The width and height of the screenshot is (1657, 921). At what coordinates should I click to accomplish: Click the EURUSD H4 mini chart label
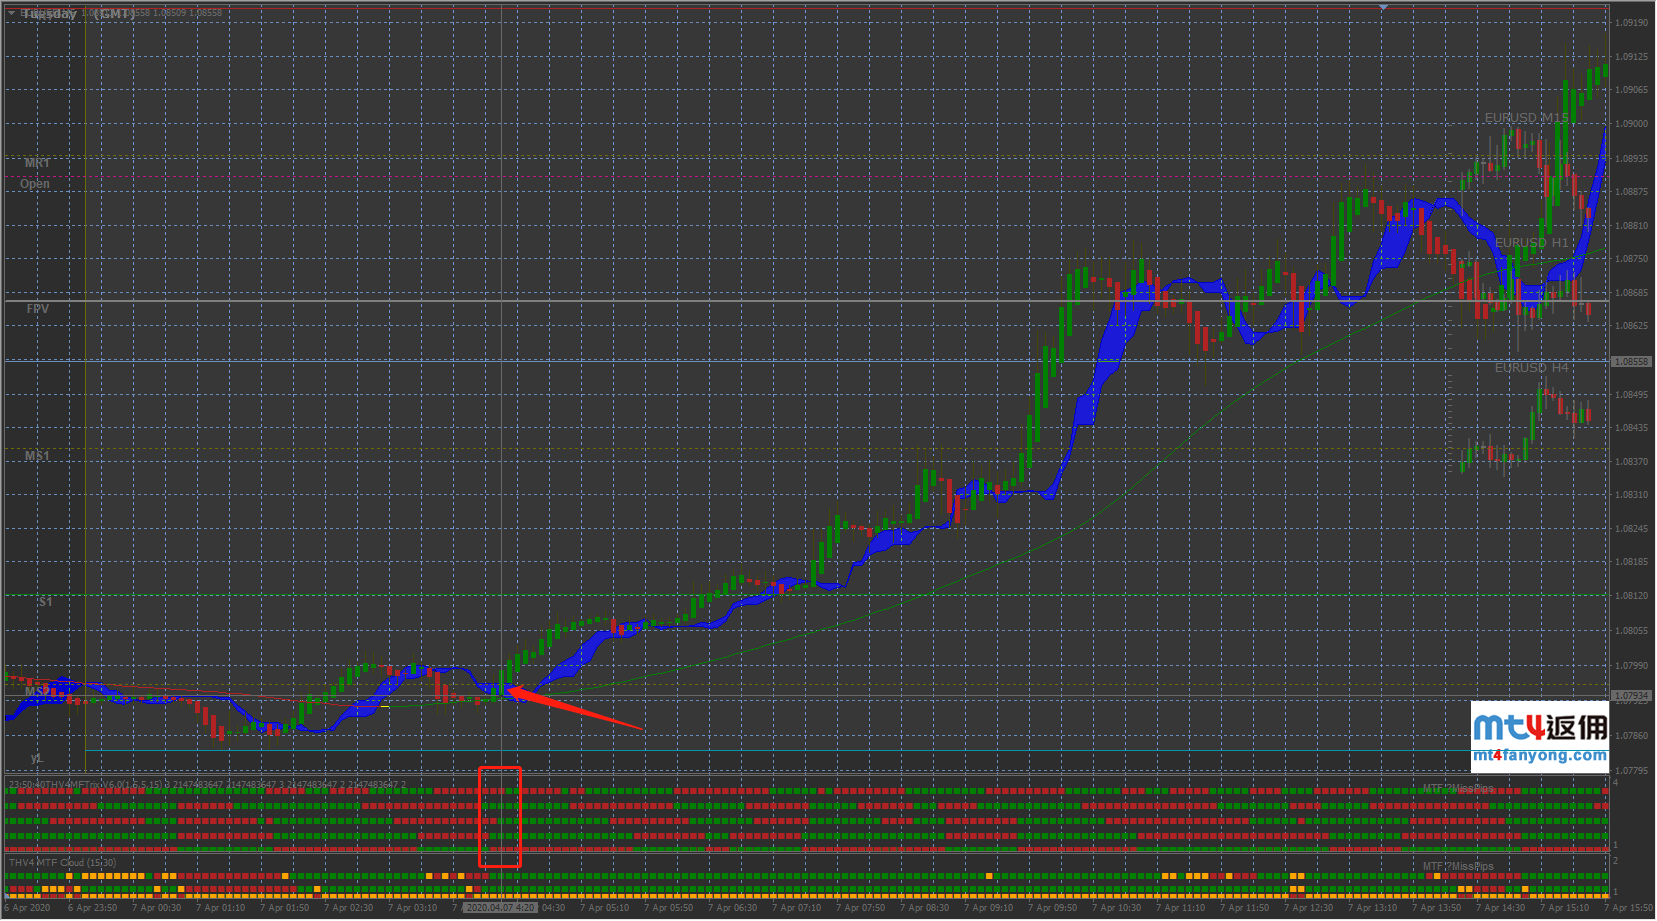1531,368
